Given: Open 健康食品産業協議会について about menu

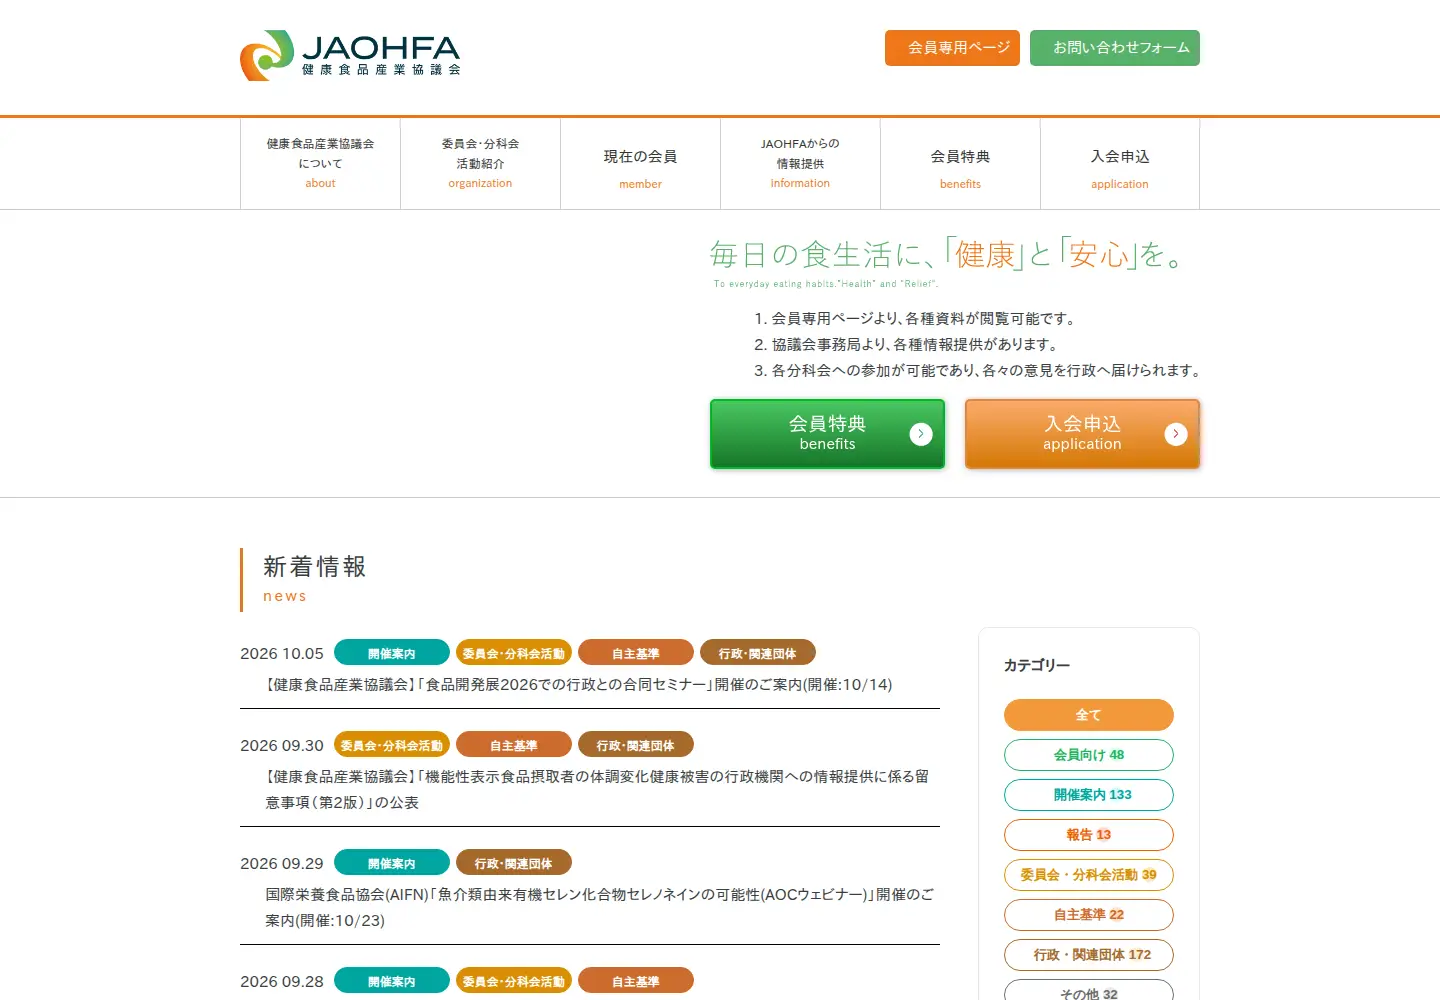Looking at the screenshot, I should tap(320, 163).
